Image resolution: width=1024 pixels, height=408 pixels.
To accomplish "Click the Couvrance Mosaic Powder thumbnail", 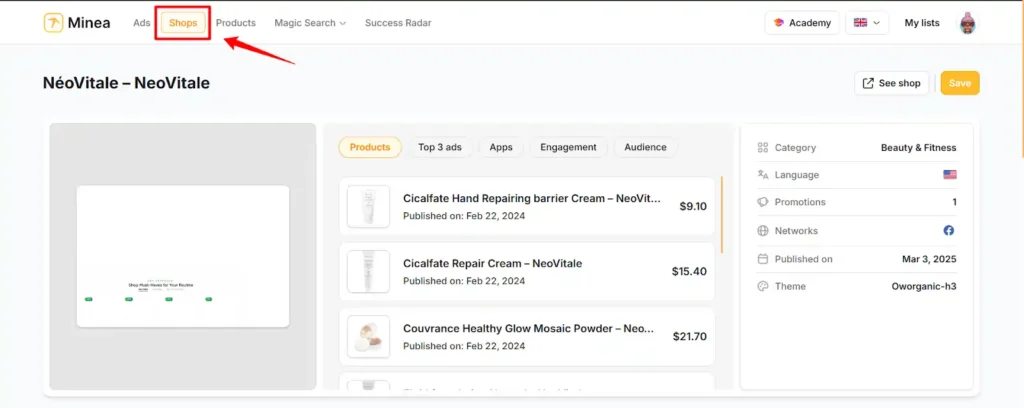I will (368, 337).
